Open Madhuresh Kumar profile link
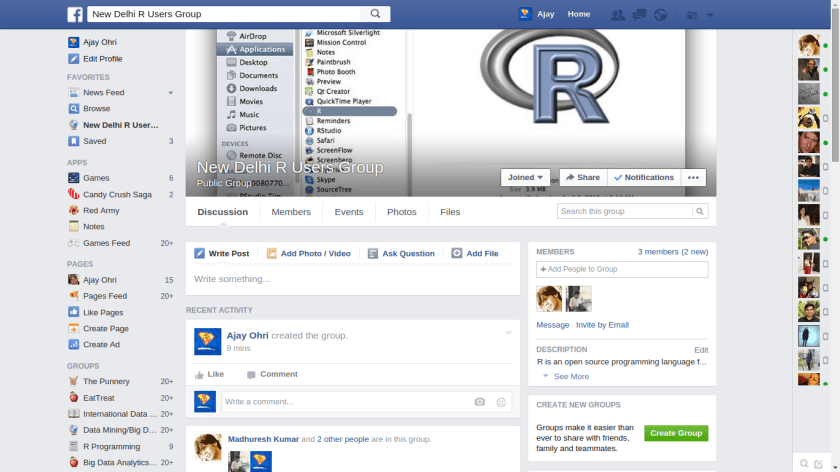Image resolution: width=840 pixels, height=472 pixels. [x=263, y=439]
